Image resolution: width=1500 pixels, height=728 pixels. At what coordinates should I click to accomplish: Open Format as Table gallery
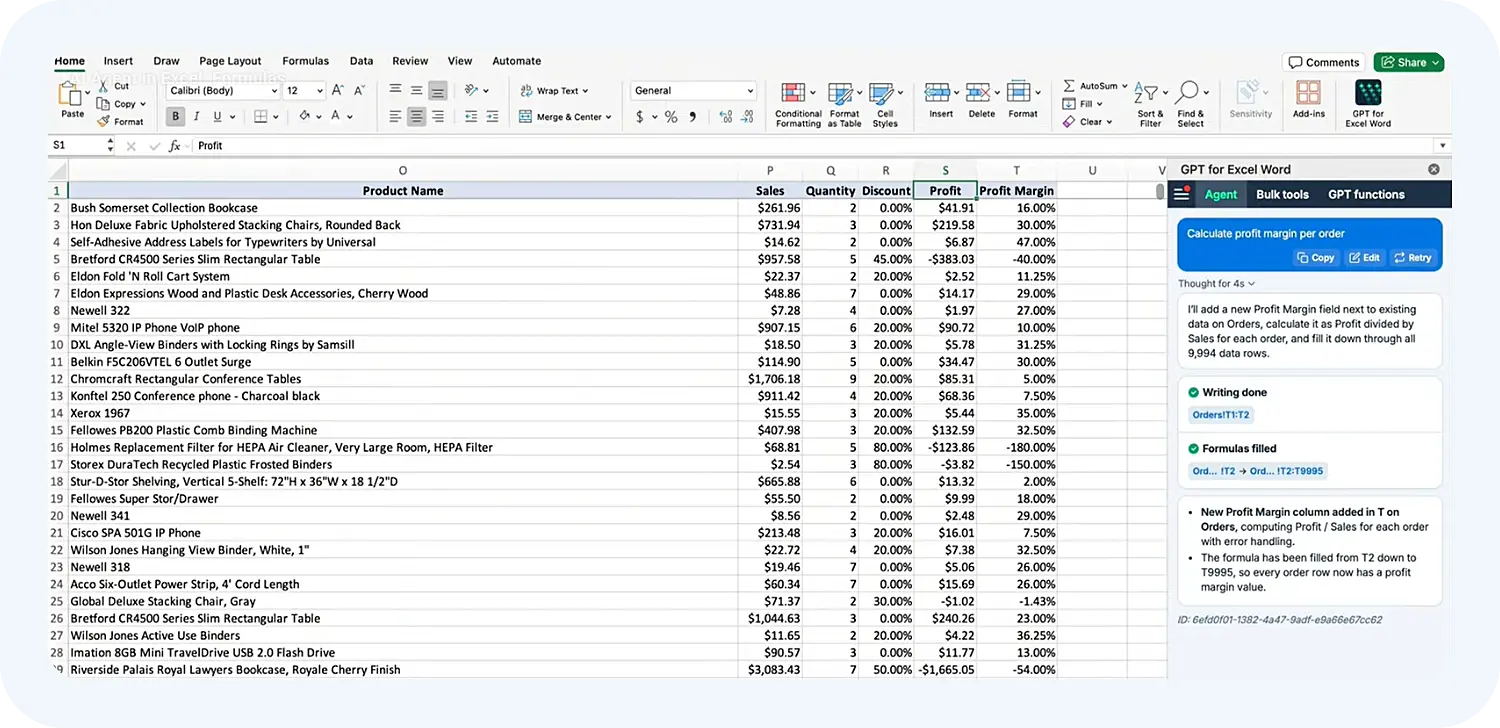[x=844, y=104]
